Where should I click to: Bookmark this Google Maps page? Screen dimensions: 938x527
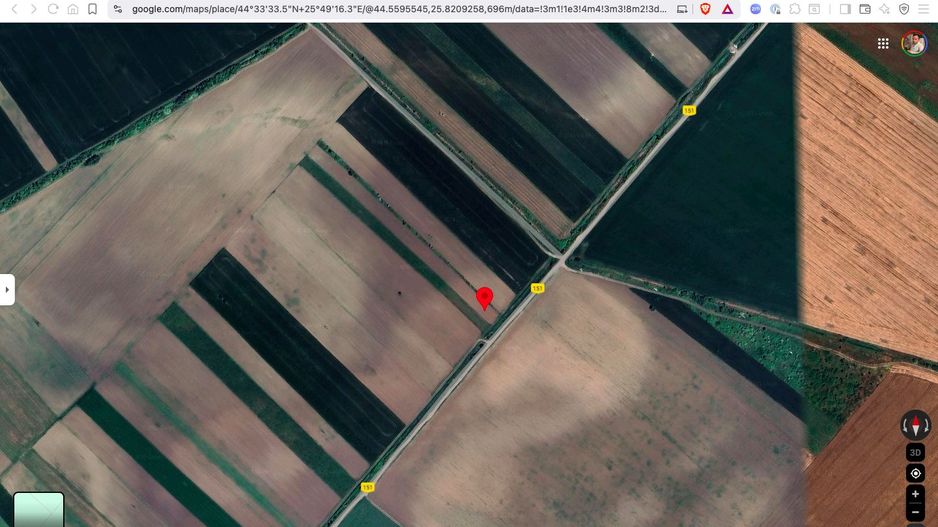[x=92, y=9]
